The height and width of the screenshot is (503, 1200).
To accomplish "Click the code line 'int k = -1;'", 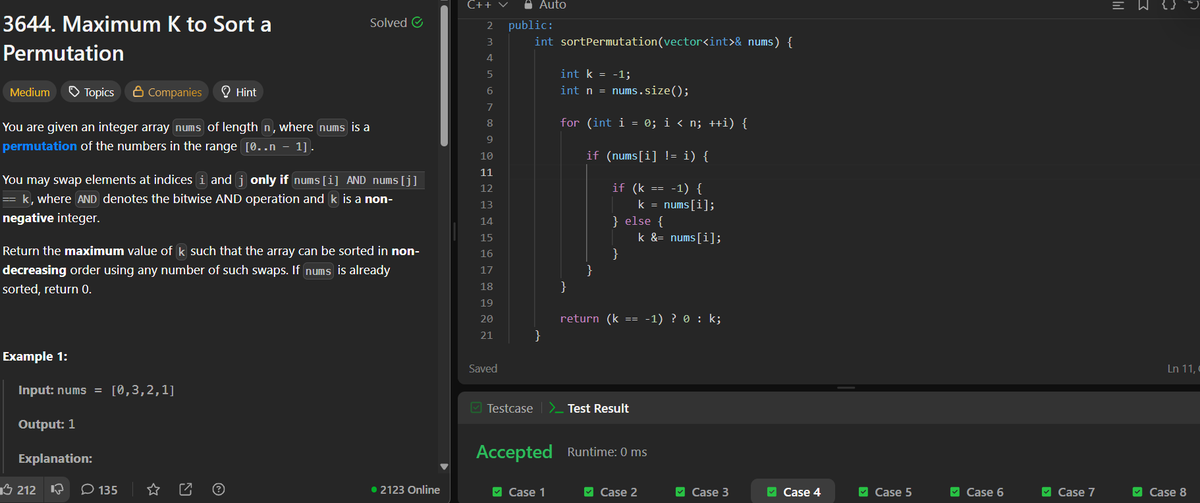I will (x=595, y=74).
